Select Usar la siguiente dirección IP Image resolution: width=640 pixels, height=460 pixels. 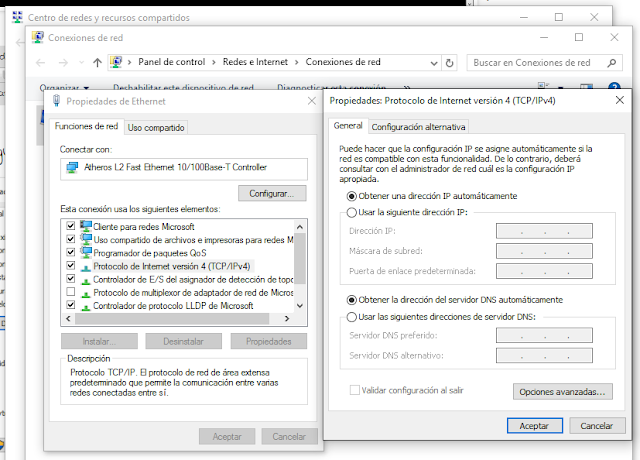(x=351, y=213)
